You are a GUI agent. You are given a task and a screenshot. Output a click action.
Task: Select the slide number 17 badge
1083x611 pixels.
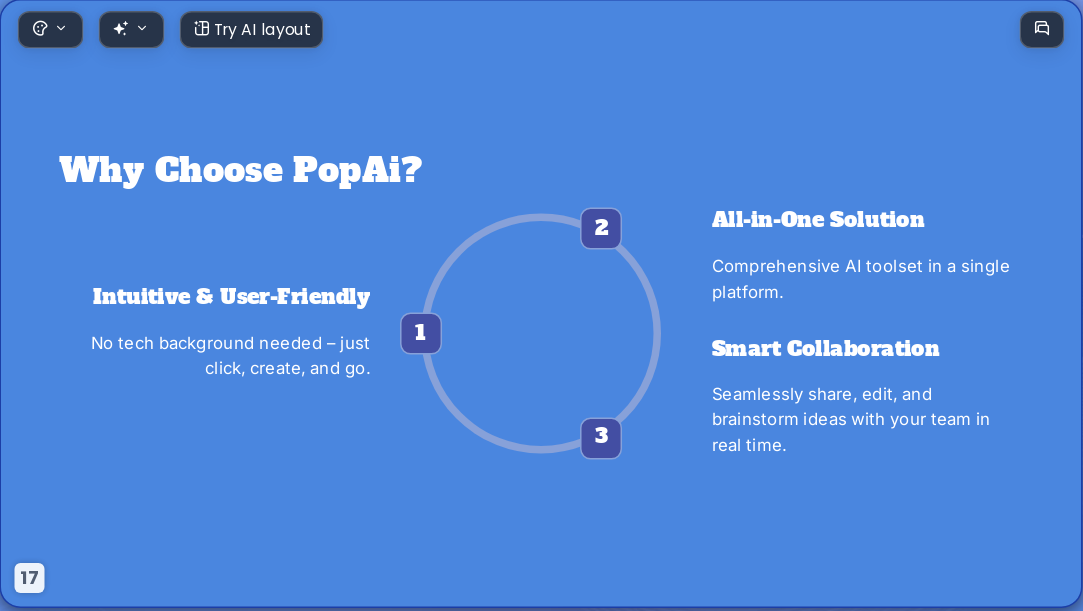tap(29, 578)
